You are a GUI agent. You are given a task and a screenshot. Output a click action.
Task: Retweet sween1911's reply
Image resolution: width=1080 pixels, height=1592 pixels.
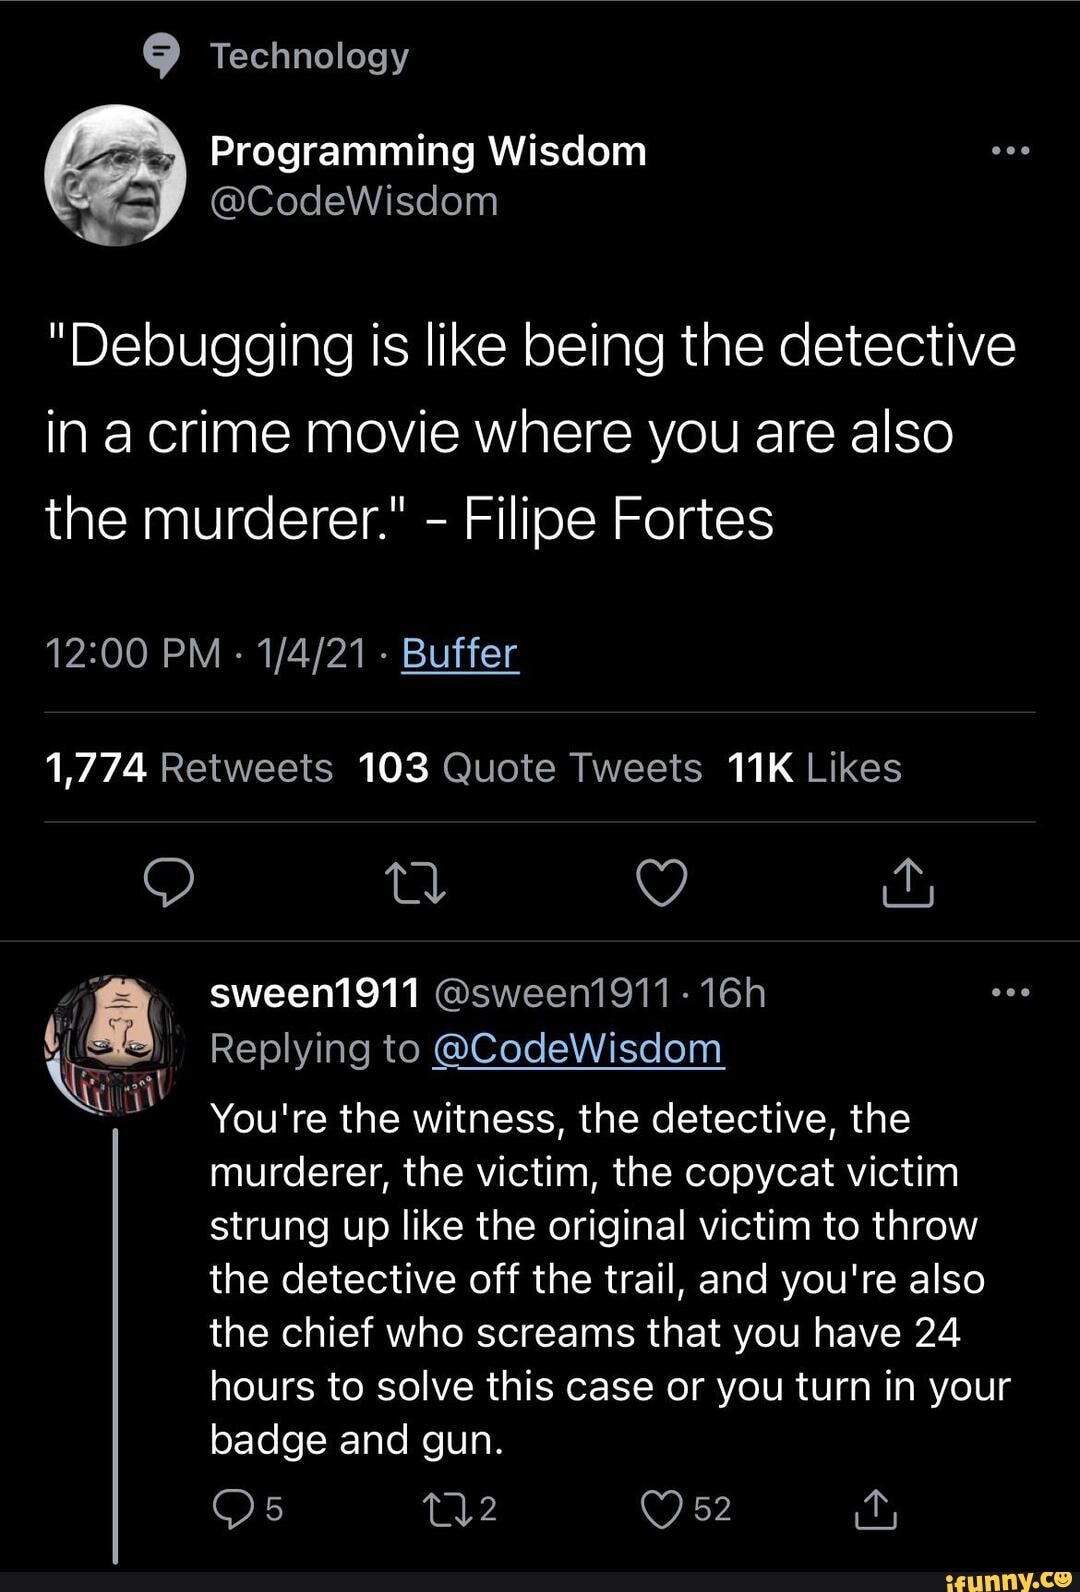click(x=461, y=1508)
